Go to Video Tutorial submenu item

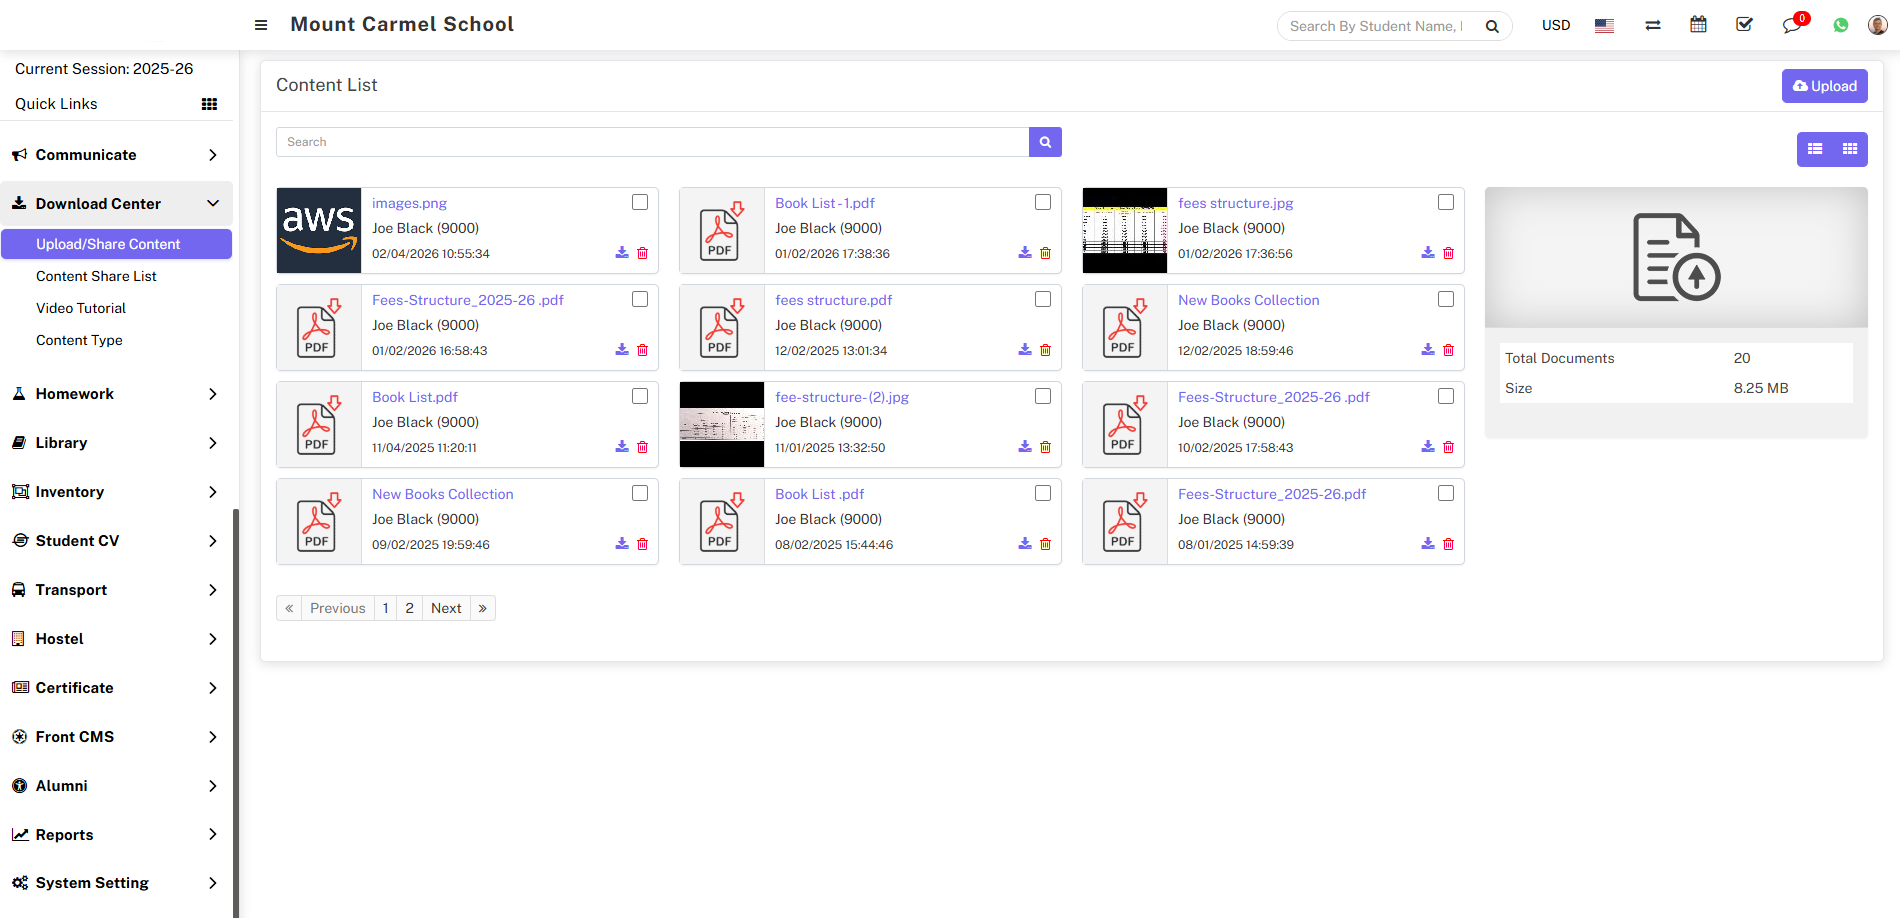pos(81,308)
